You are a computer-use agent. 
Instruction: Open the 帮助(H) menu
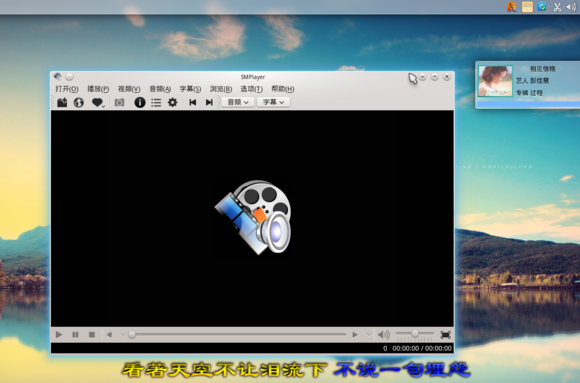tap(283, 89)
